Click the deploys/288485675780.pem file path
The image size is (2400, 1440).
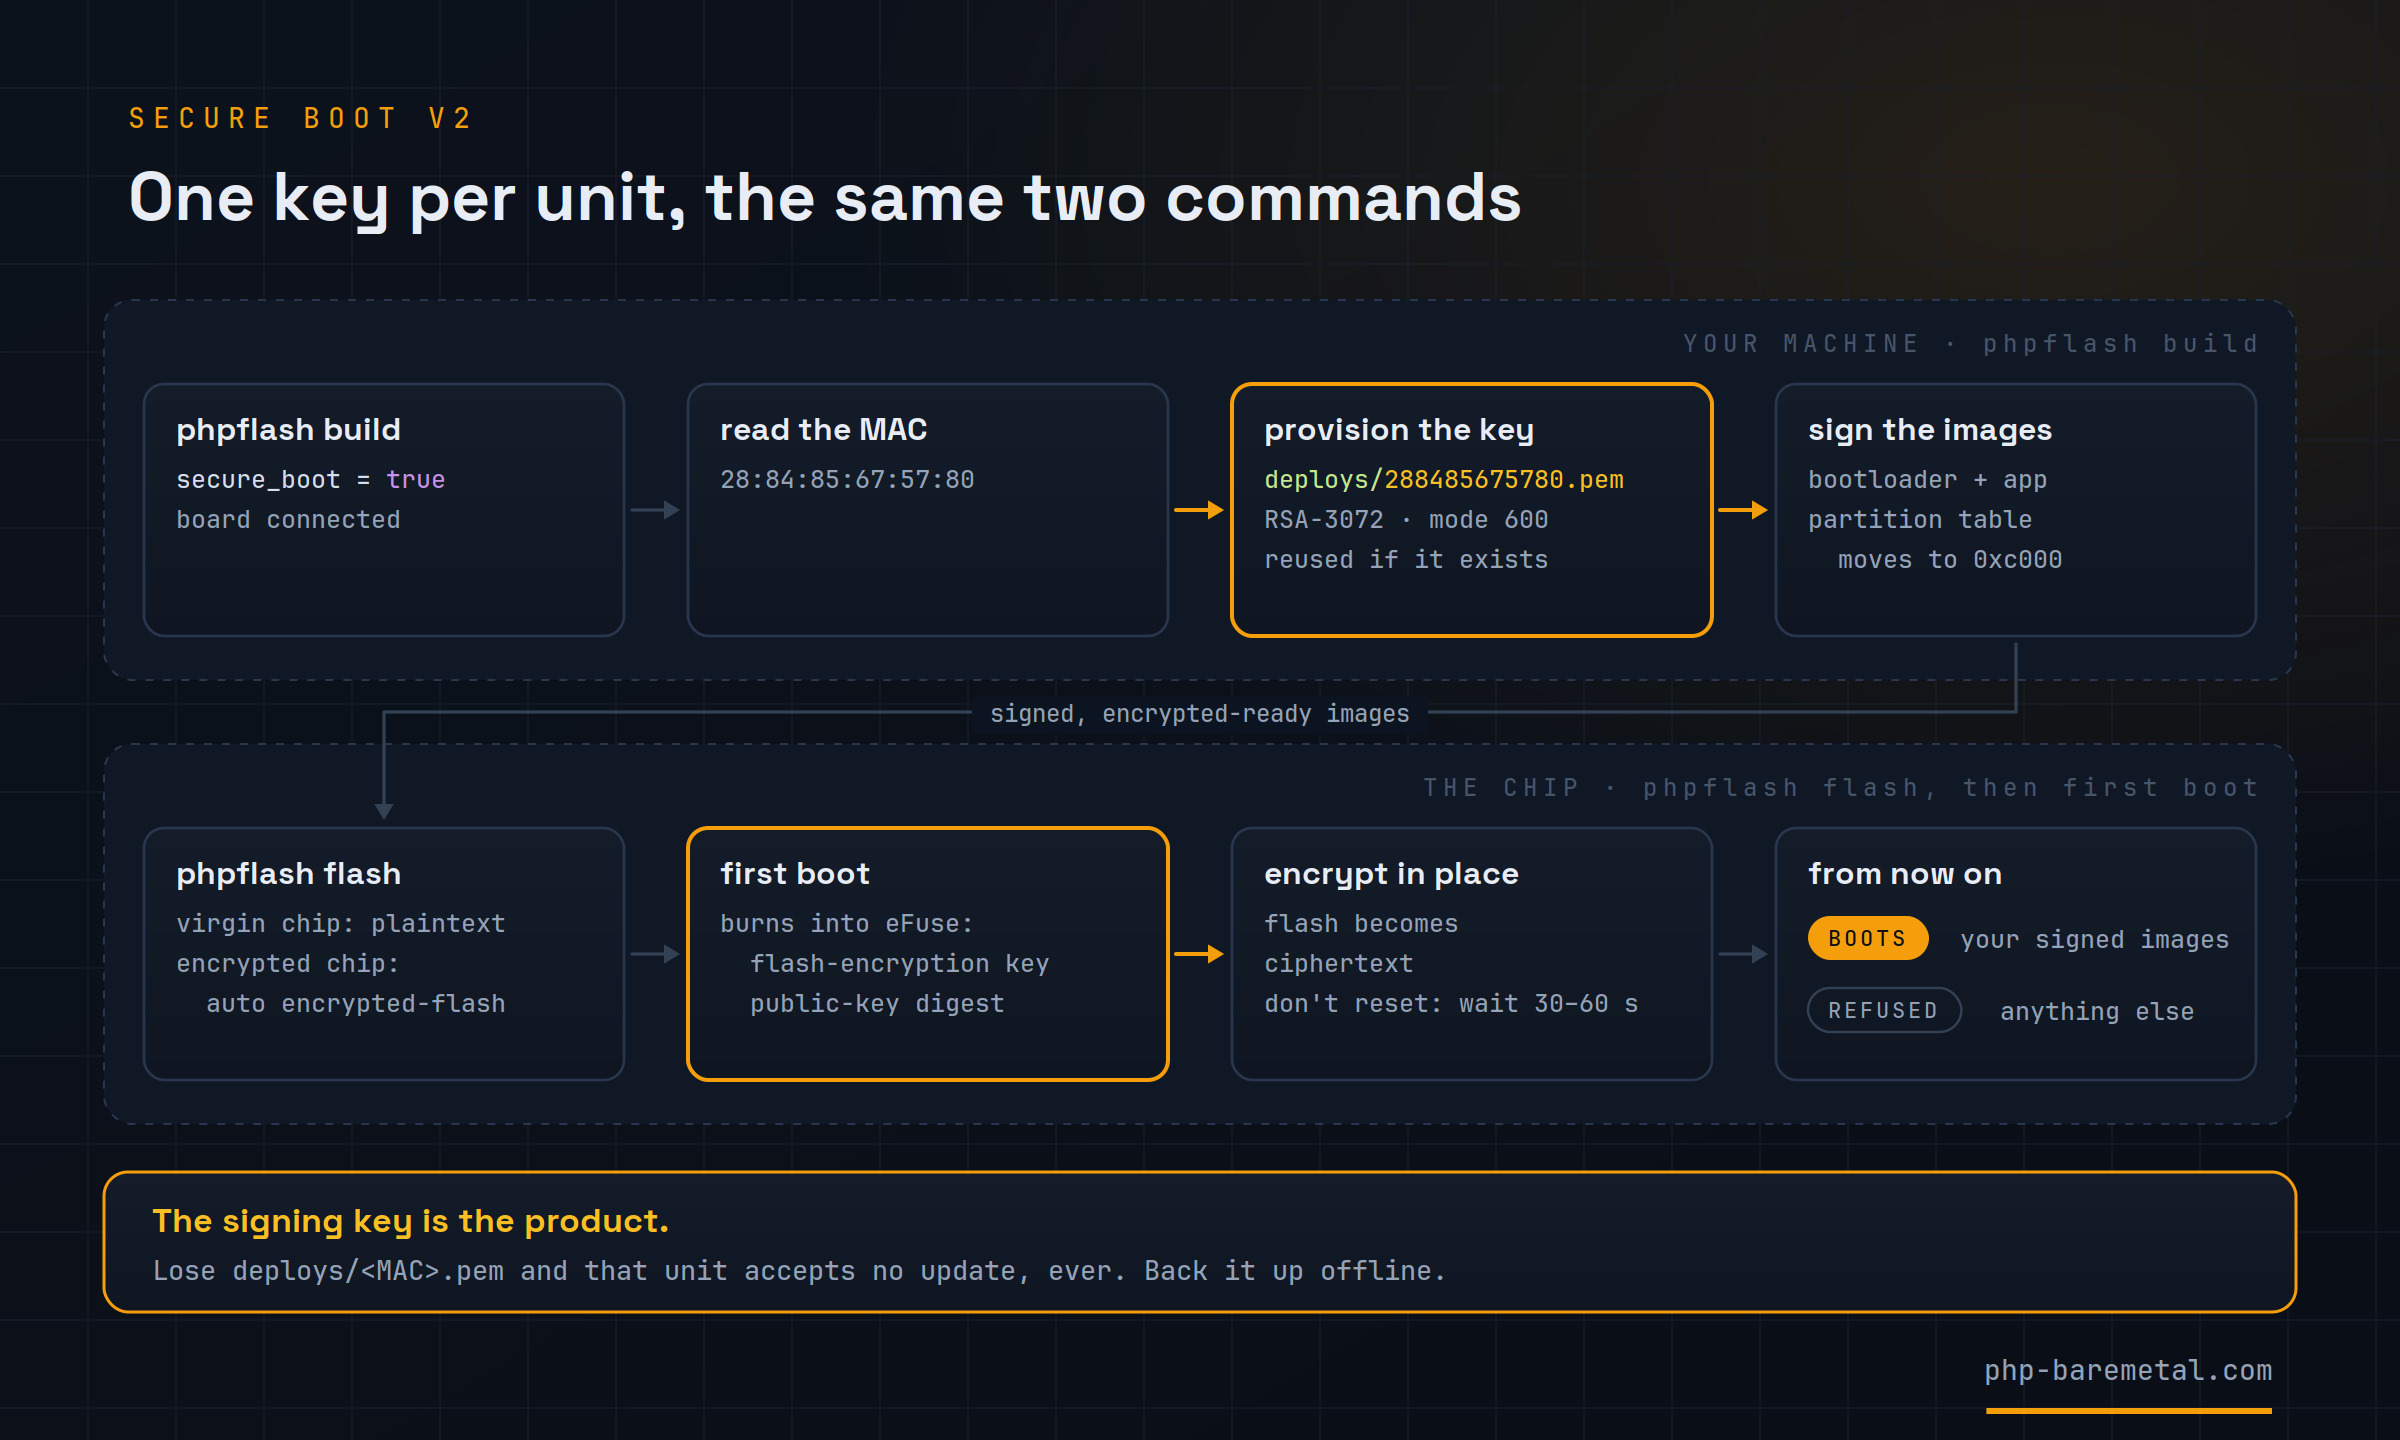pos(1444,480)
